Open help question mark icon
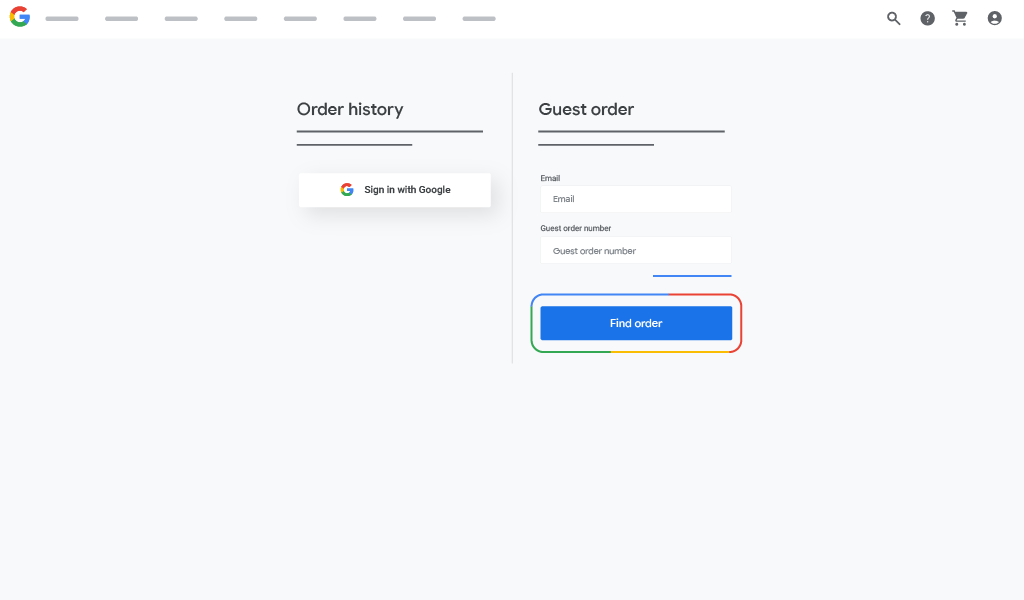The width and height of the screenshot is (1024, 600). (x=928, y=18)
